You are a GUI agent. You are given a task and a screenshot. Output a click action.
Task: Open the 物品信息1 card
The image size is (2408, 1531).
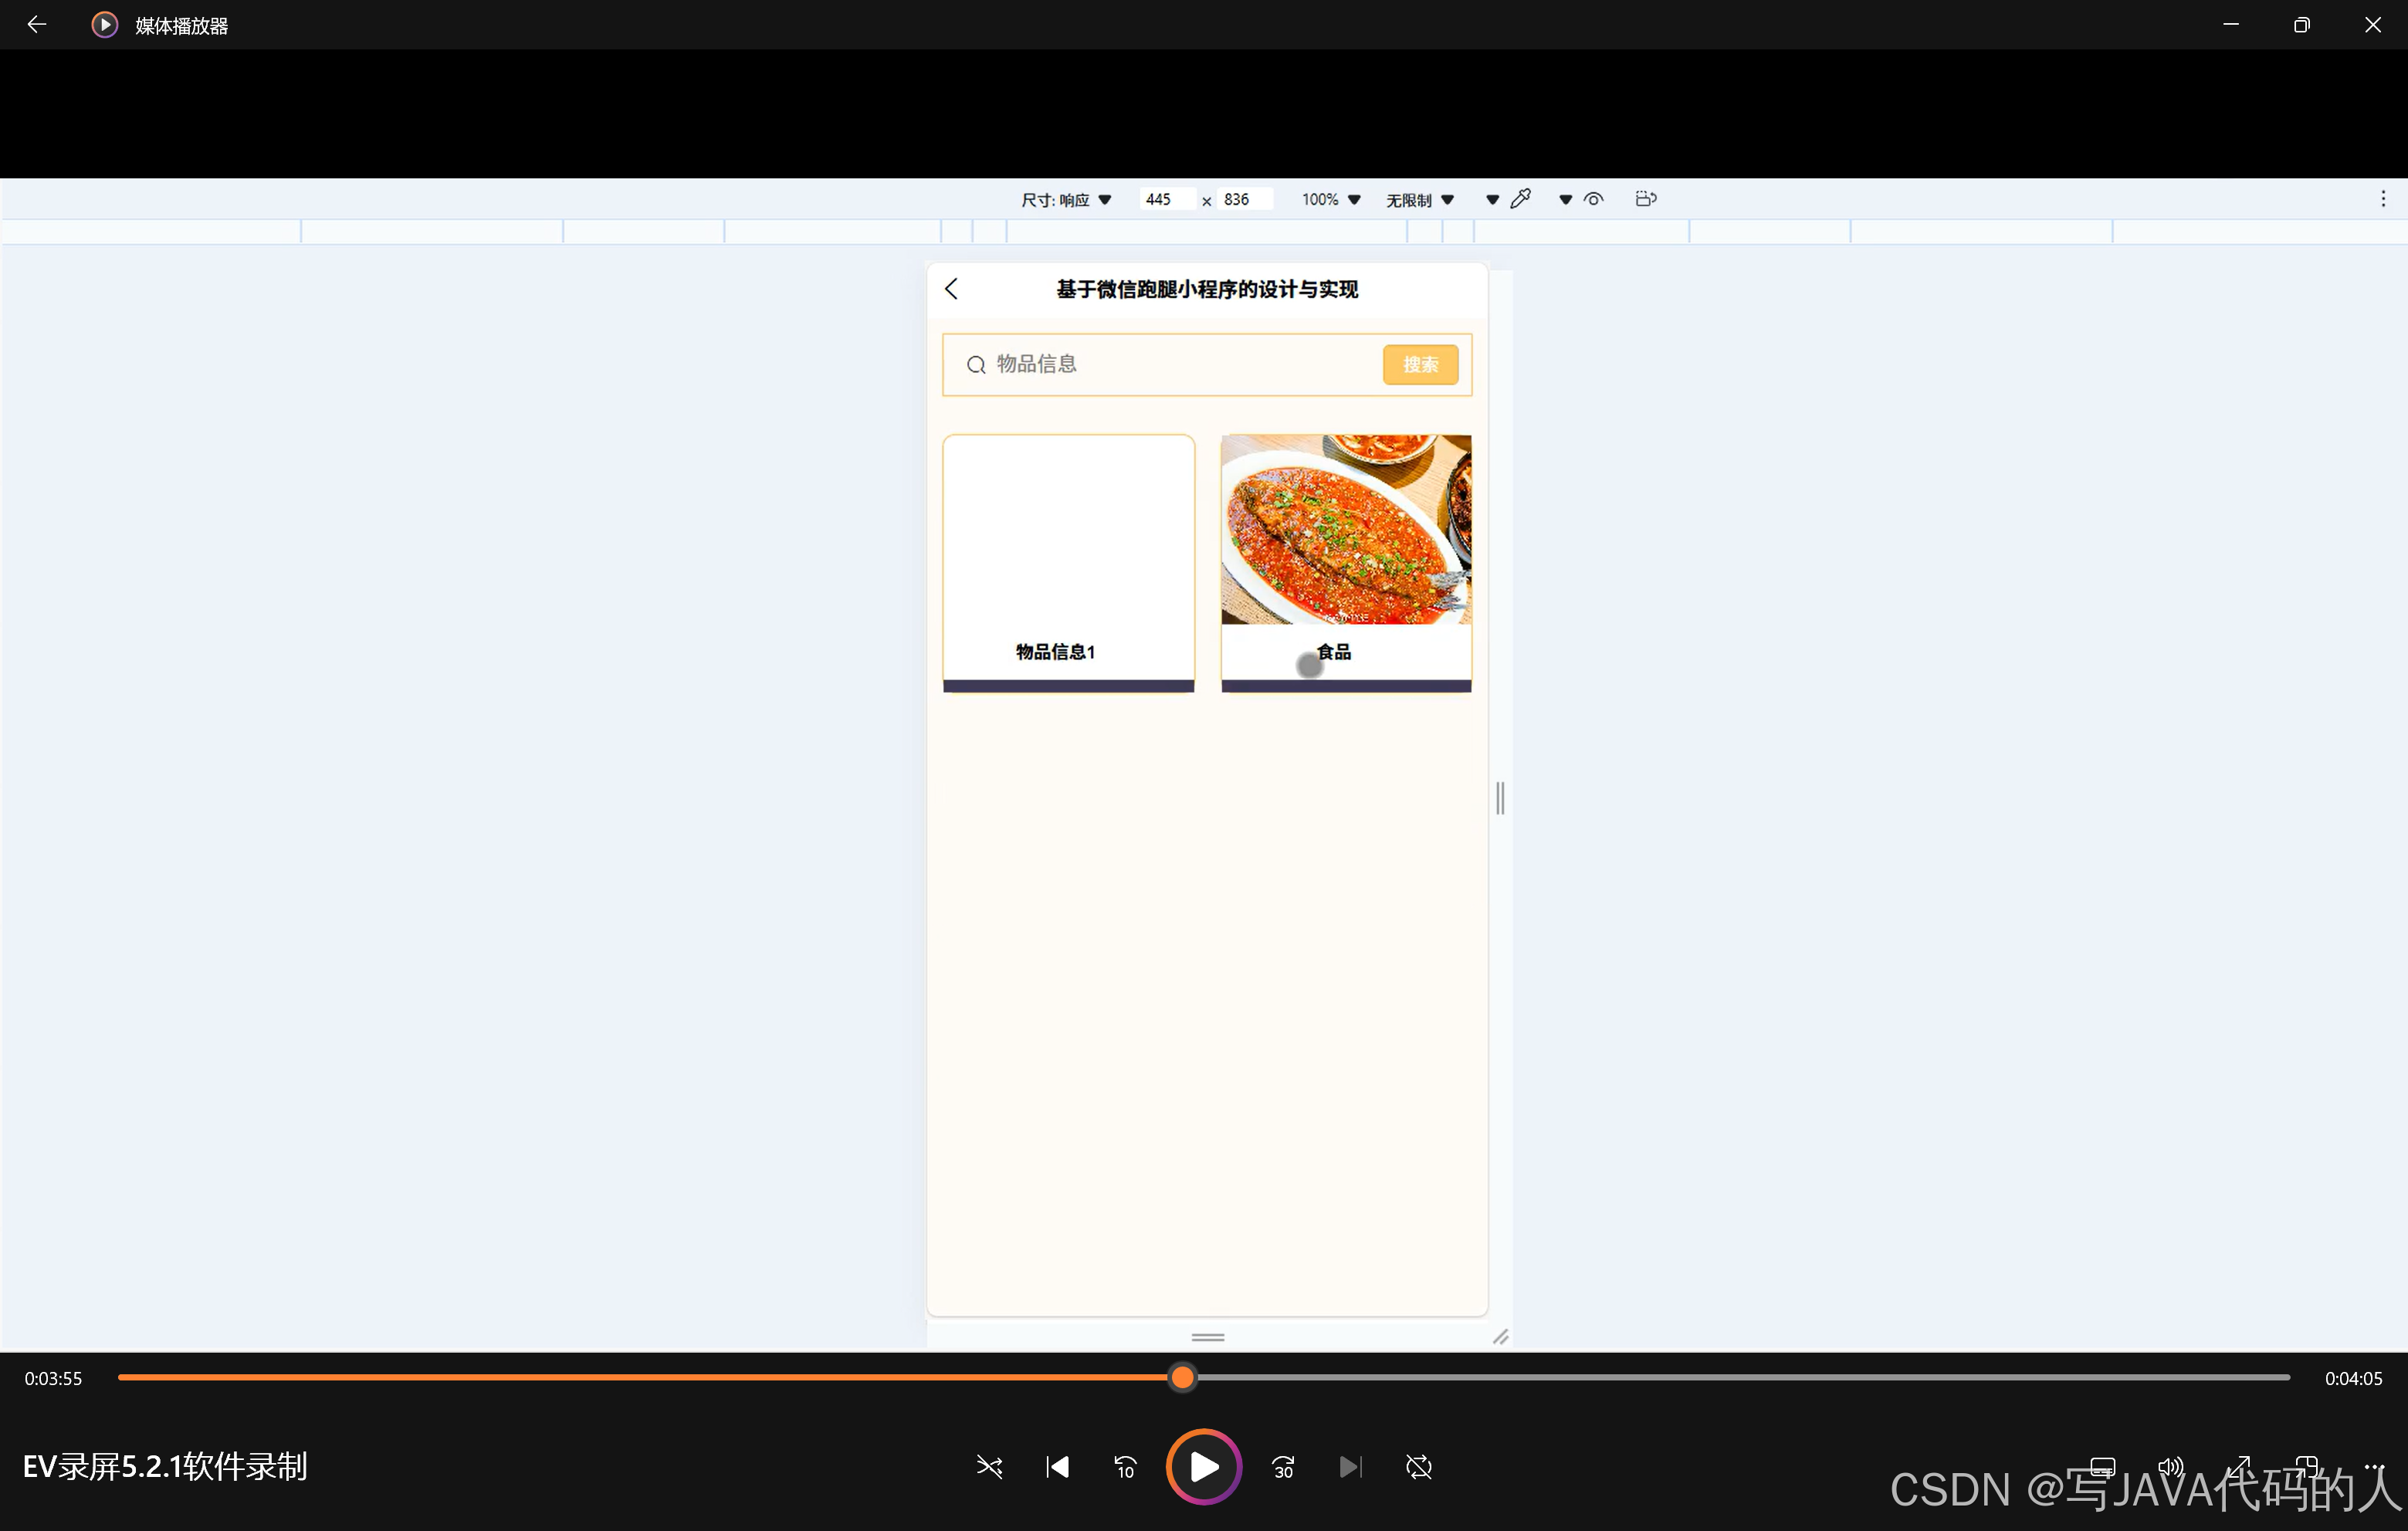[x=1068, y=562]
